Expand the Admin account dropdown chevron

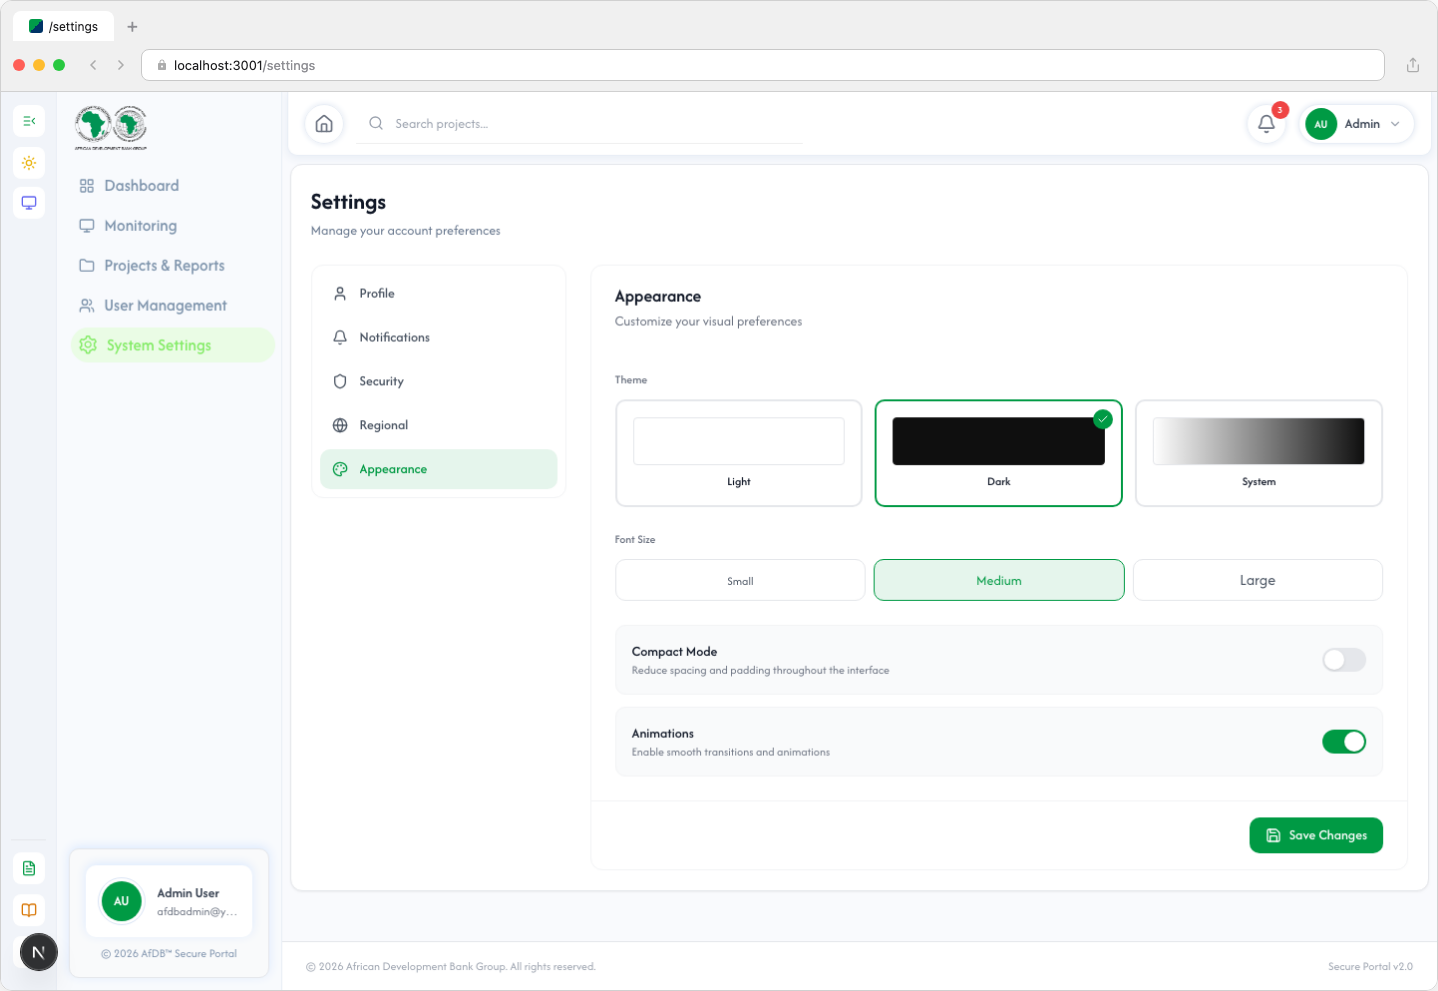click(1395, 124)
